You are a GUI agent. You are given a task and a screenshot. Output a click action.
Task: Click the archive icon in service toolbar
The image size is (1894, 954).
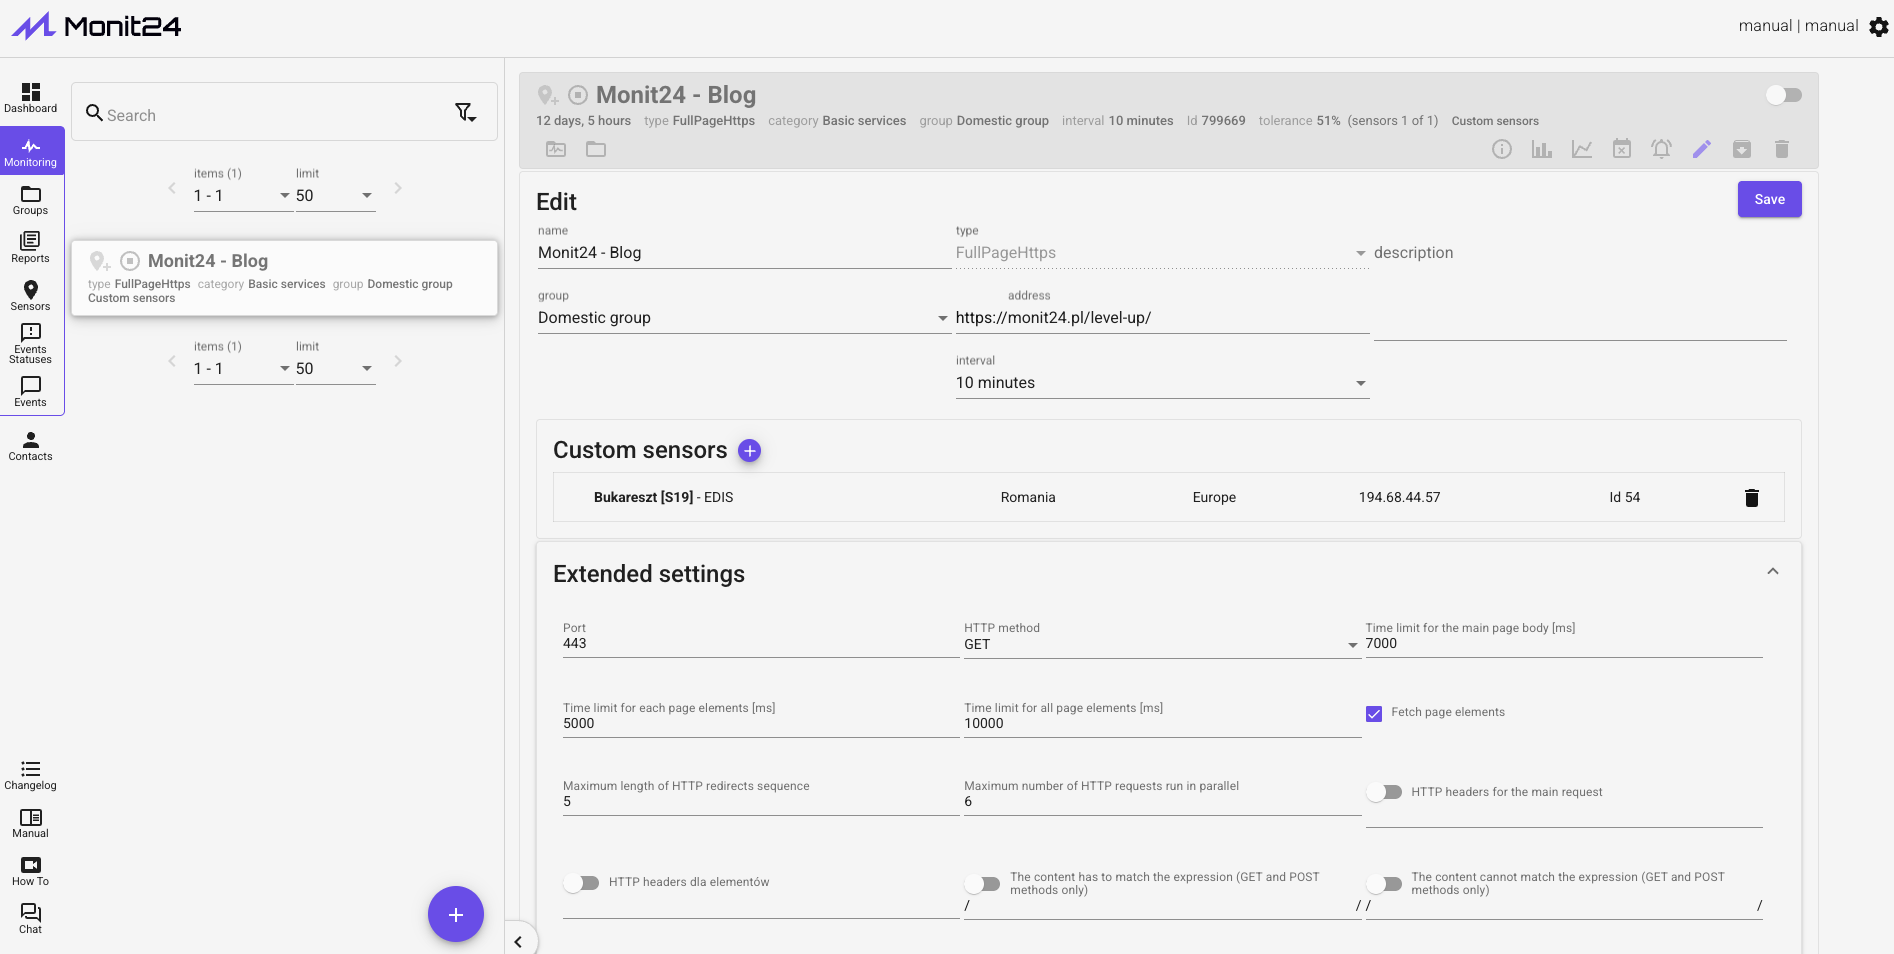(x=1741, y=149)
